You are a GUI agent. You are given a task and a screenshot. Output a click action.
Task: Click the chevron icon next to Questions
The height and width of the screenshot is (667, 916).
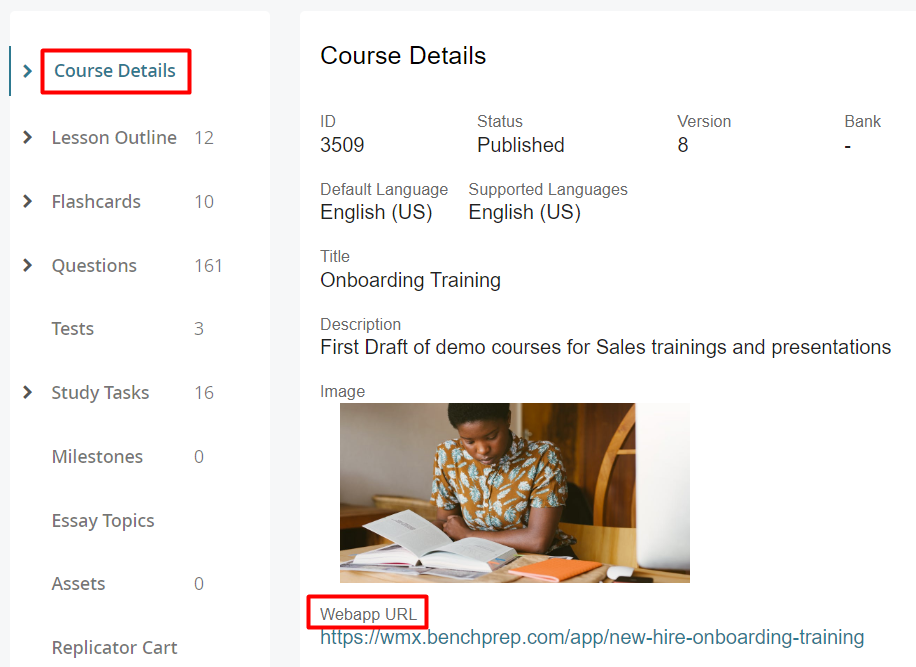pos(27,266)
